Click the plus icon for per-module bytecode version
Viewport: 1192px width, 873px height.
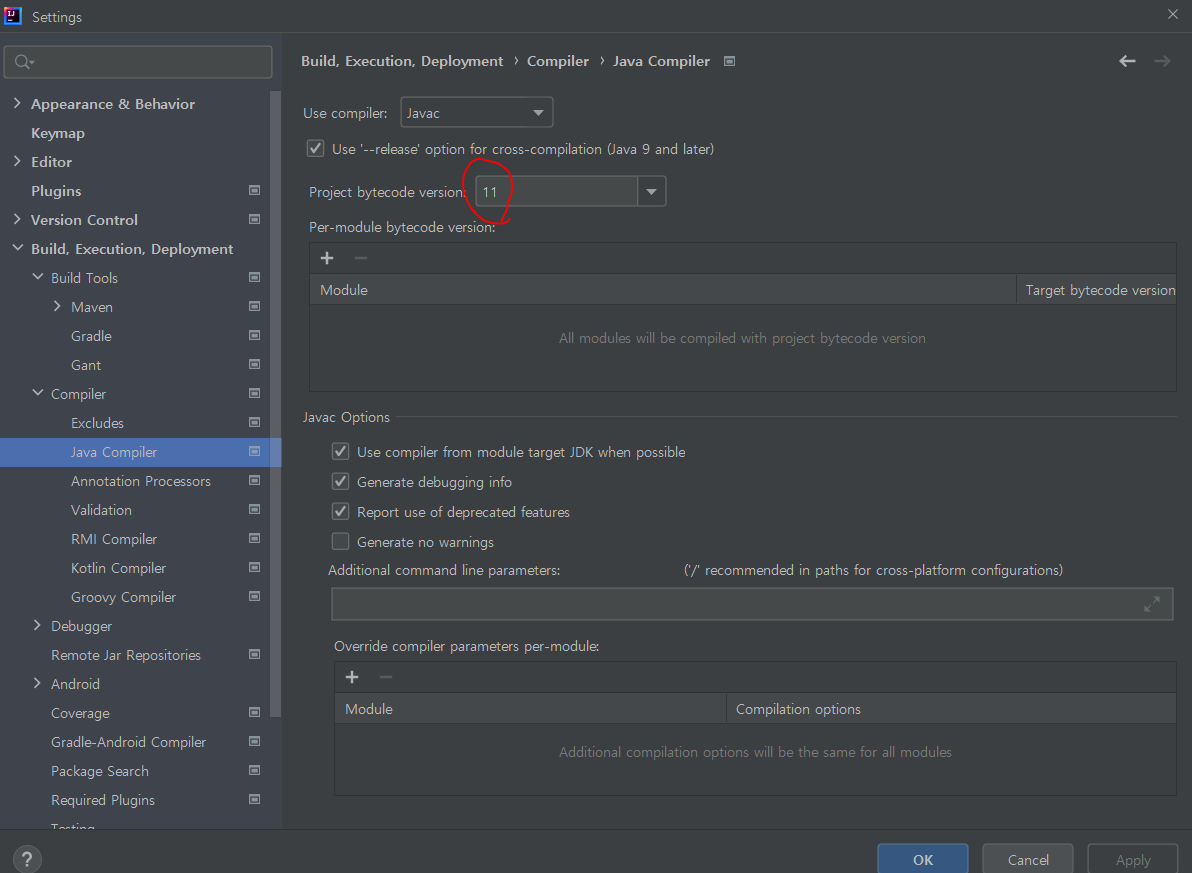[x=327, y=258]
